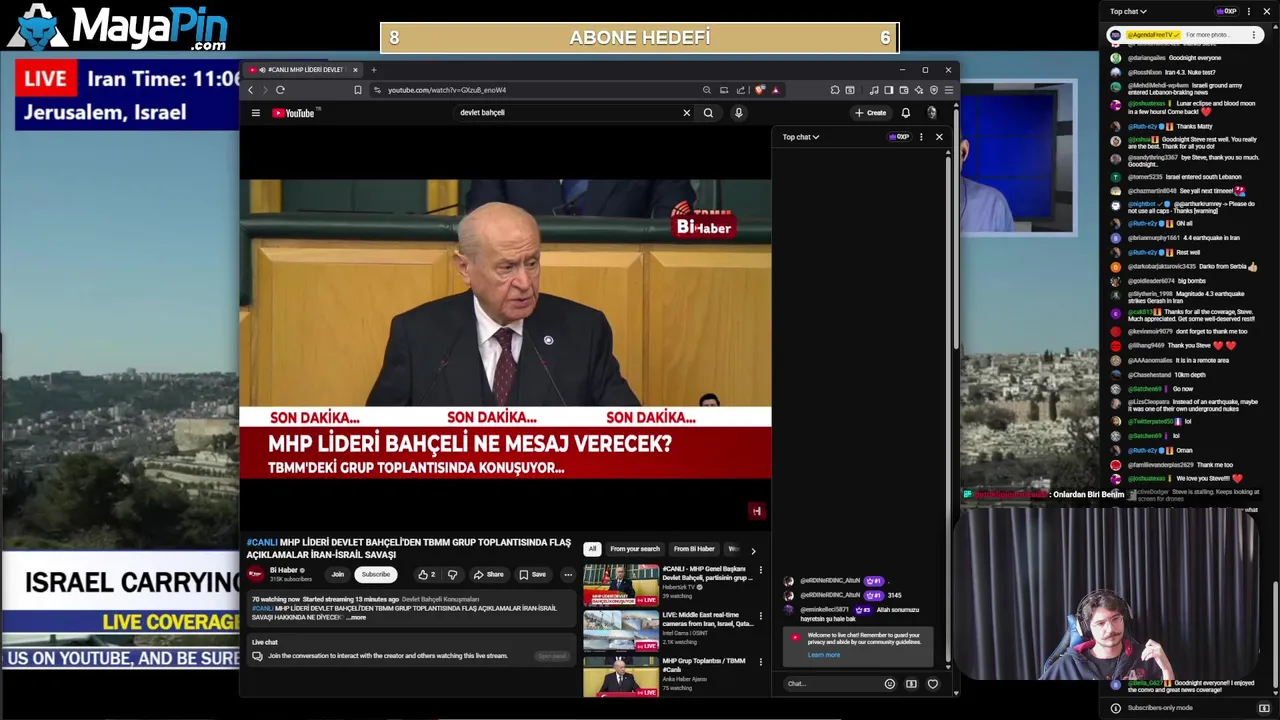Open pinned @AgendaFreeTV message options

tap(1253, 35)
